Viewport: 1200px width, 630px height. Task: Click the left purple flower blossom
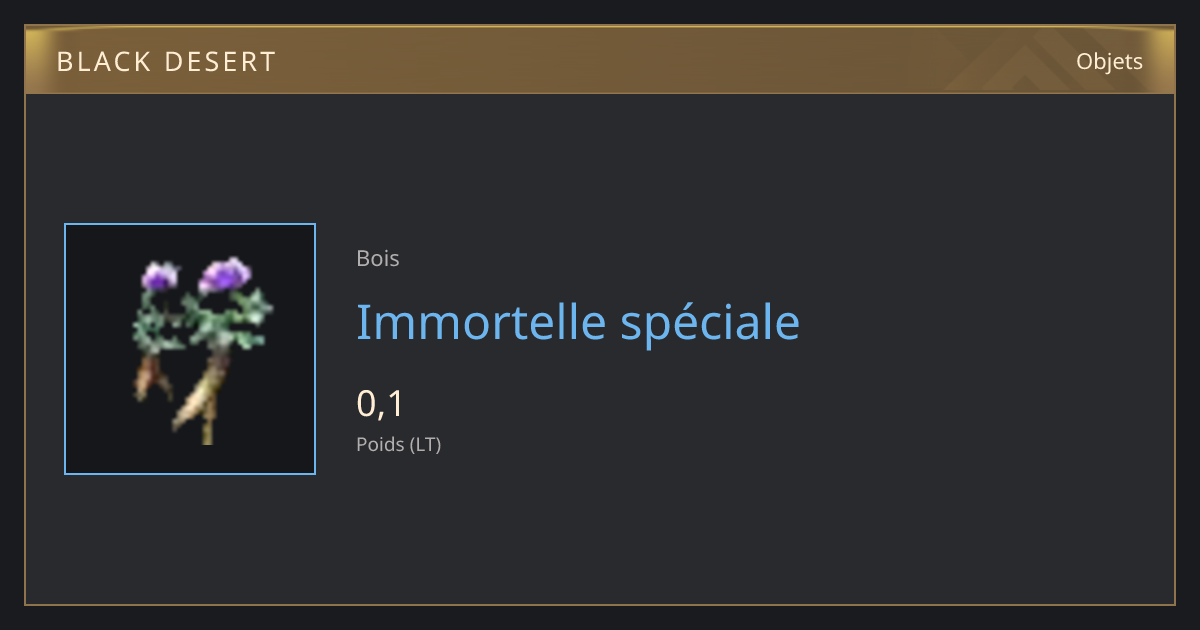(x=159, y=276)
